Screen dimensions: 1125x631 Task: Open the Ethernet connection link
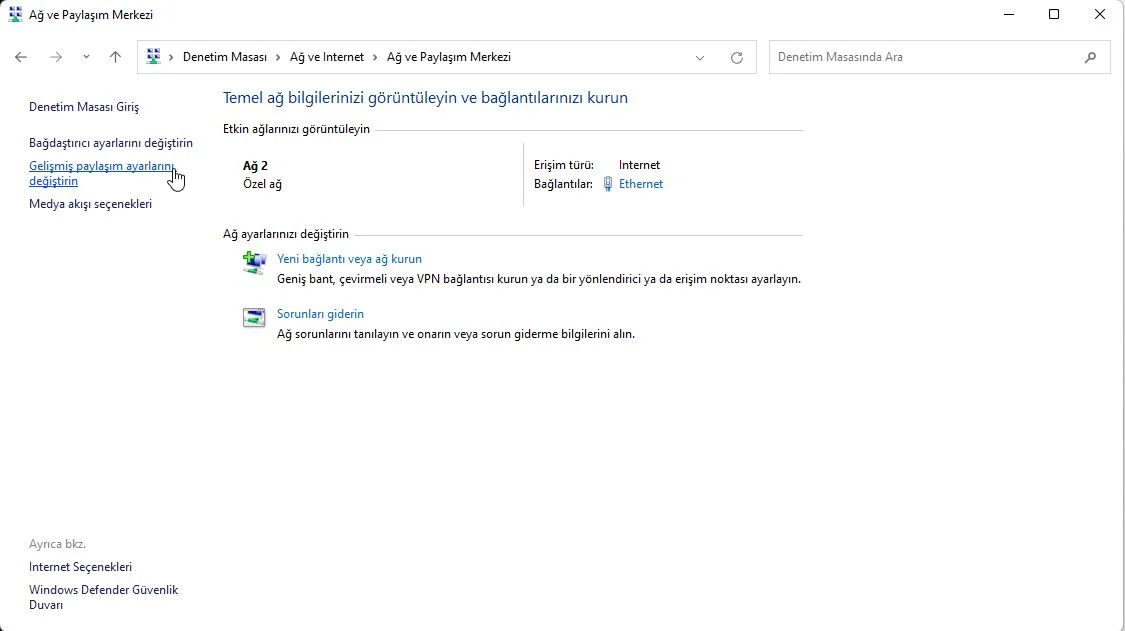640,184
